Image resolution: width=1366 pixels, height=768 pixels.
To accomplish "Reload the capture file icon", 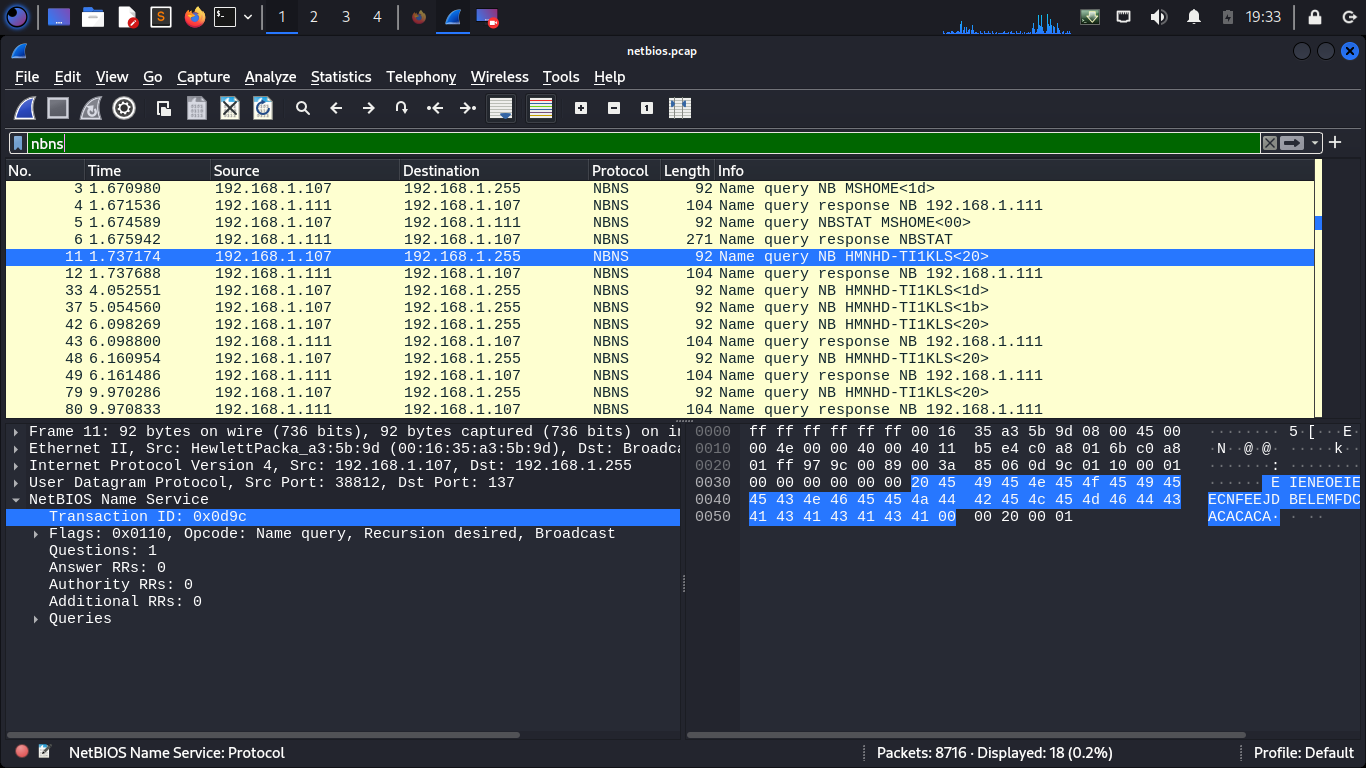I will (263, 108).
